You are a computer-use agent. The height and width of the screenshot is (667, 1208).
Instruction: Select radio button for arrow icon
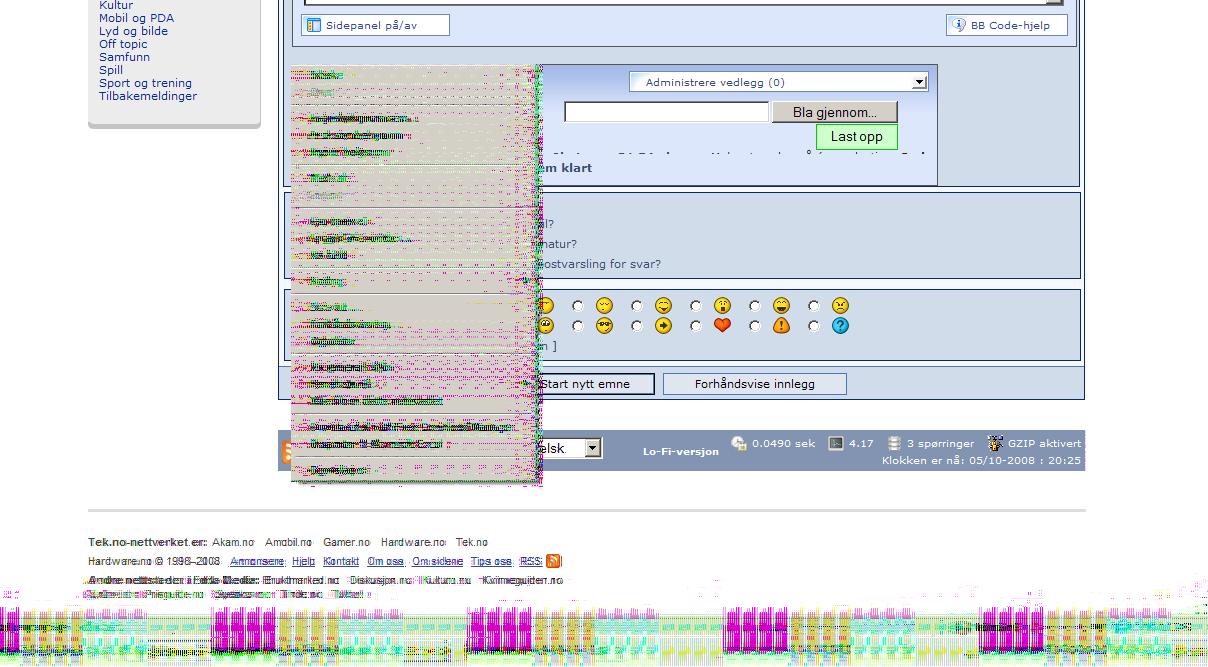(x=636, y=326)
